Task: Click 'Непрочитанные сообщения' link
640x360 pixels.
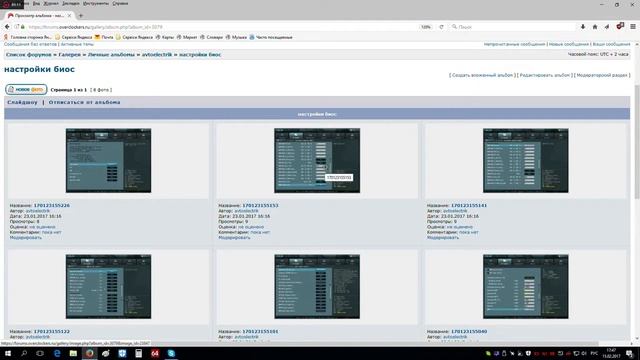Action: pyautogui.click(x=514, y=44)
